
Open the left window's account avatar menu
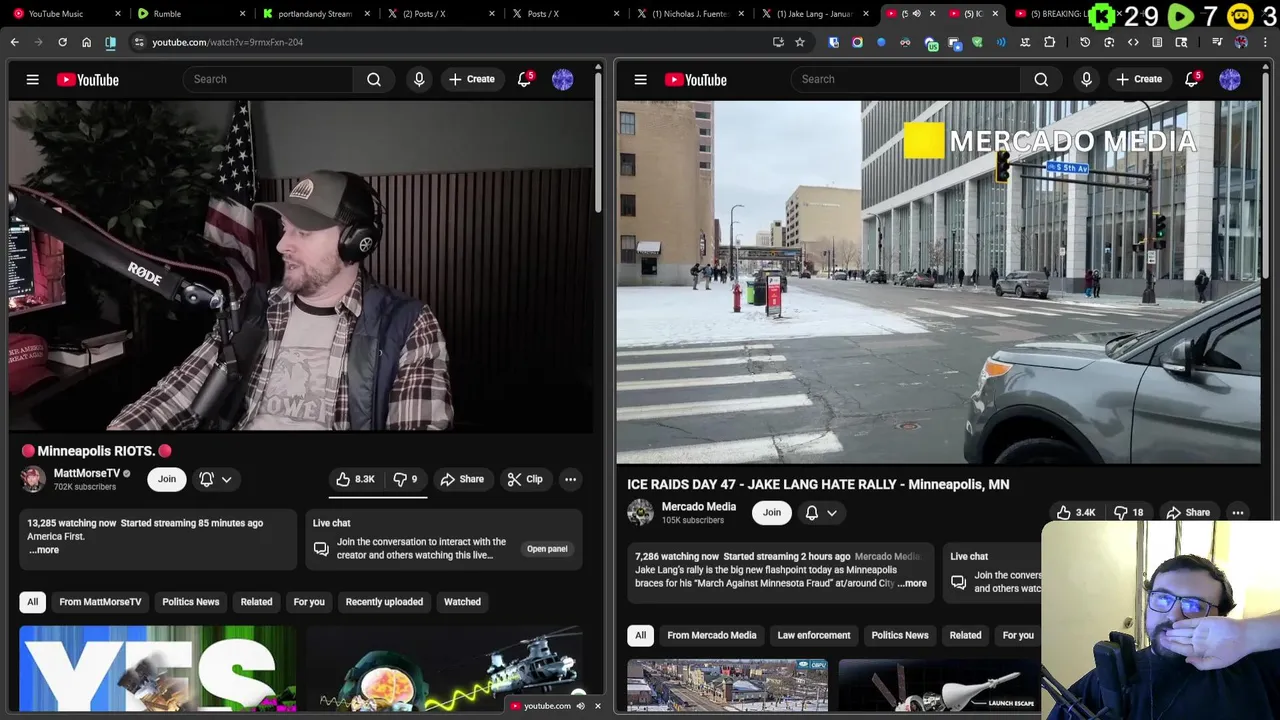(x=563, y=80)
